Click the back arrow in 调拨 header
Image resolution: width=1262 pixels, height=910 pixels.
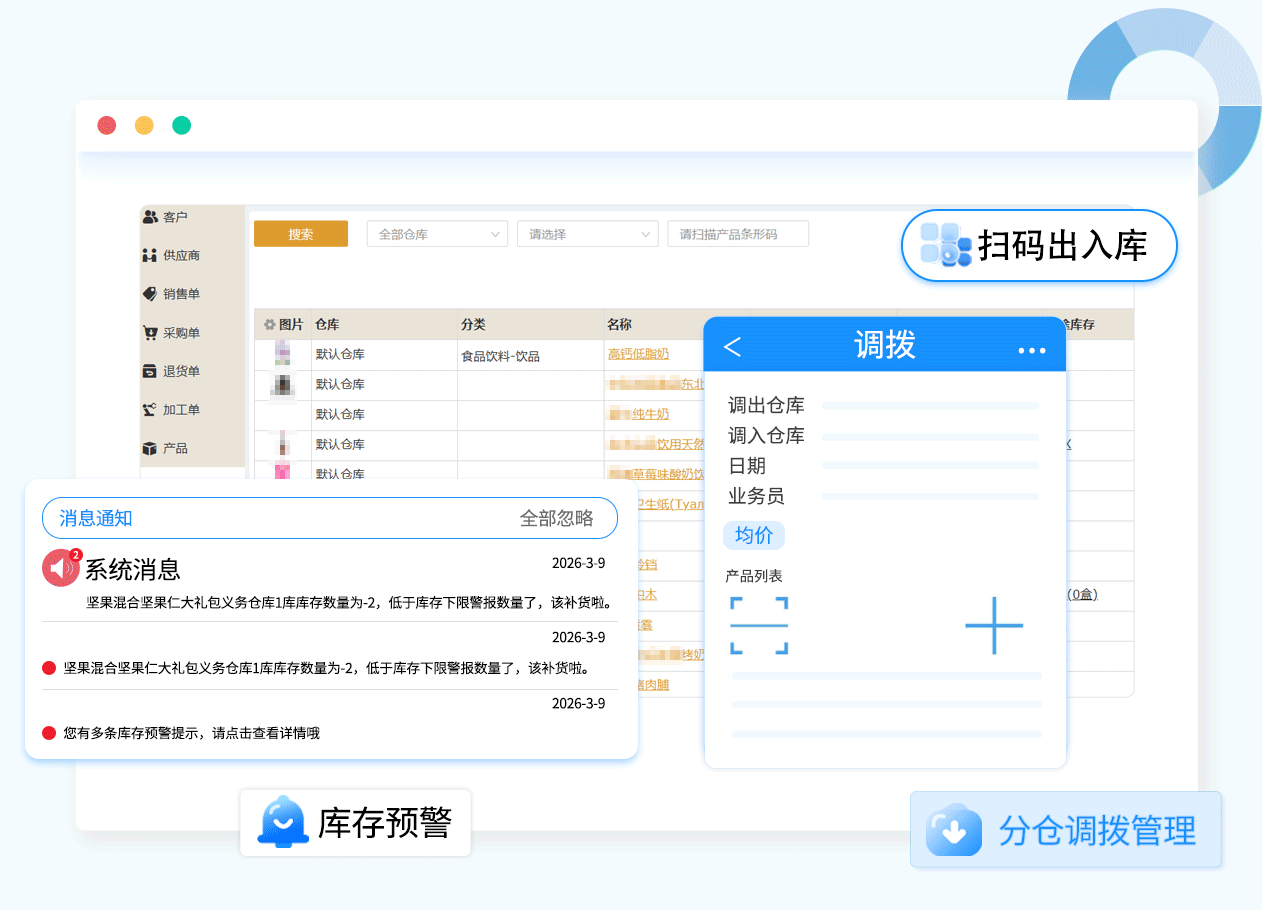click(x=732, y=346)
